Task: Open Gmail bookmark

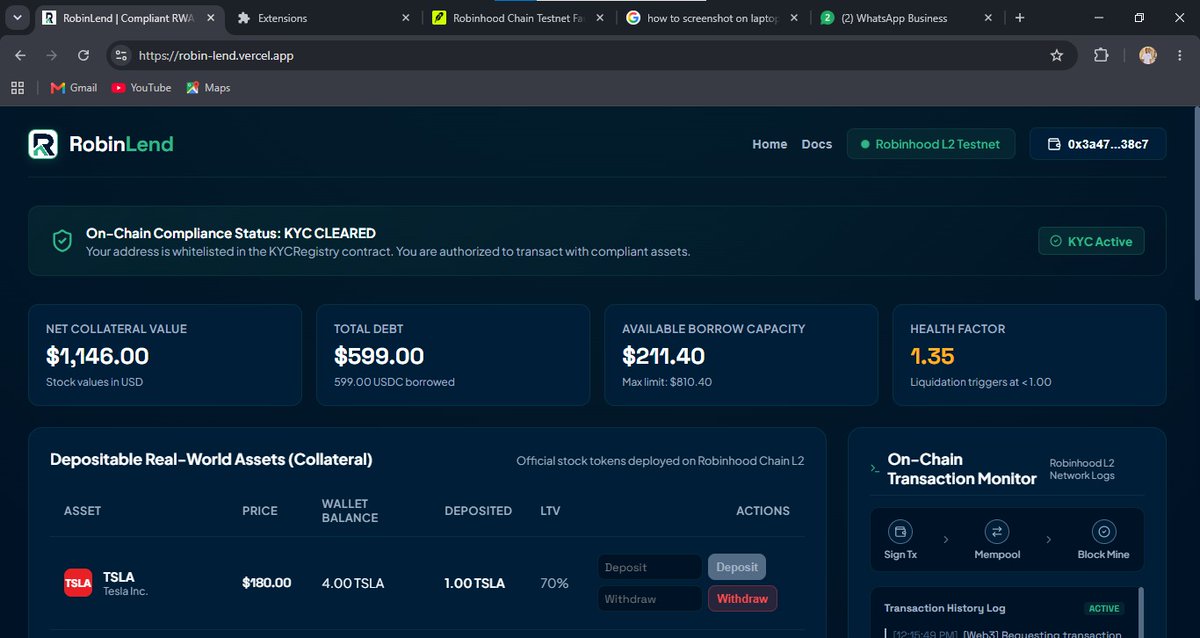Action: tap(74, 88)
